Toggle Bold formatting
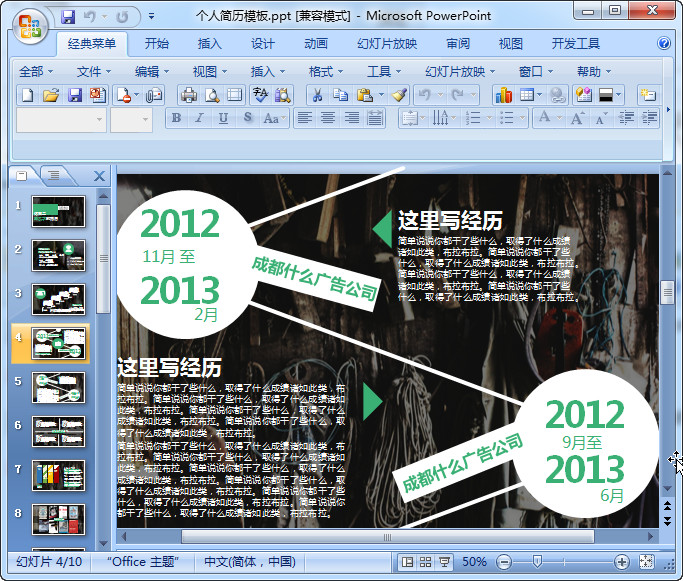This screenshot has height=581, width=683. click(177, 119)
